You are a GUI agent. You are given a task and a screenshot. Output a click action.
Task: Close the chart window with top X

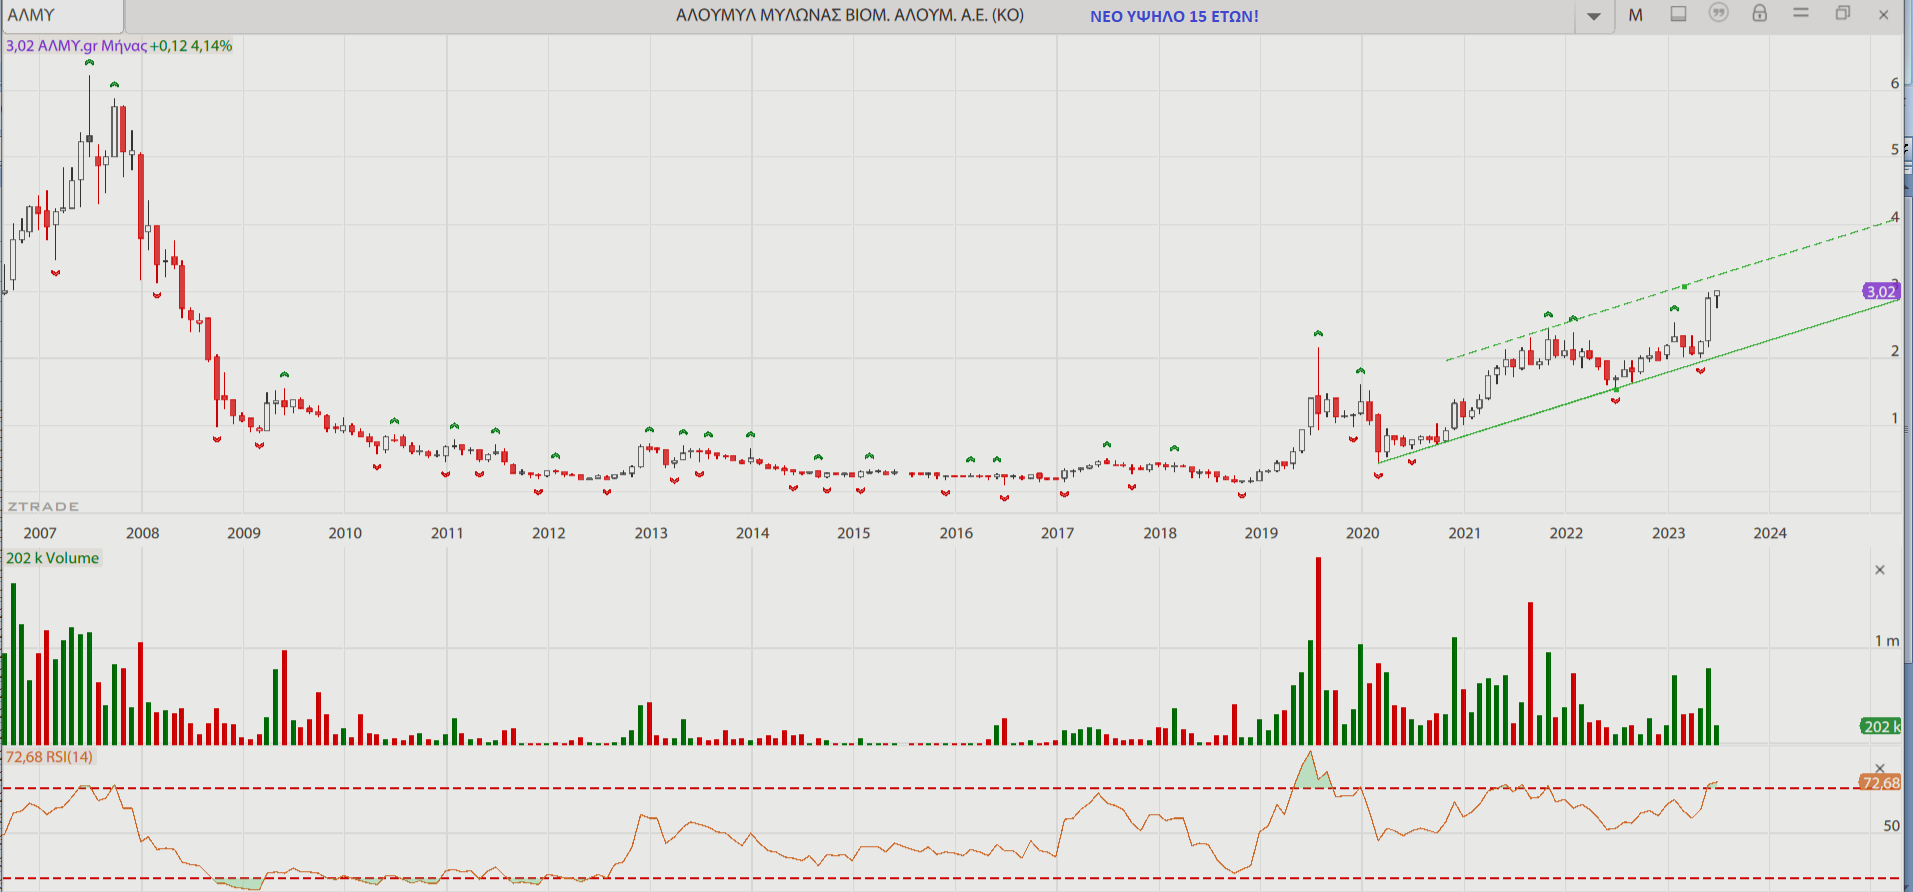point(1884,14)
